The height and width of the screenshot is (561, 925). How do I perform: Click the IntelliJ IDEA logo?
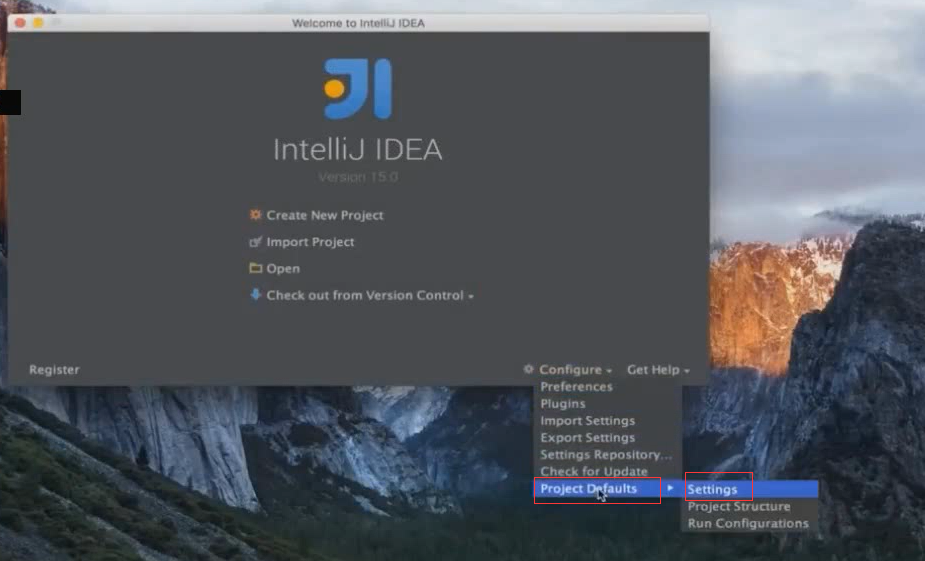pyautogui.click(x=357, y=88)
